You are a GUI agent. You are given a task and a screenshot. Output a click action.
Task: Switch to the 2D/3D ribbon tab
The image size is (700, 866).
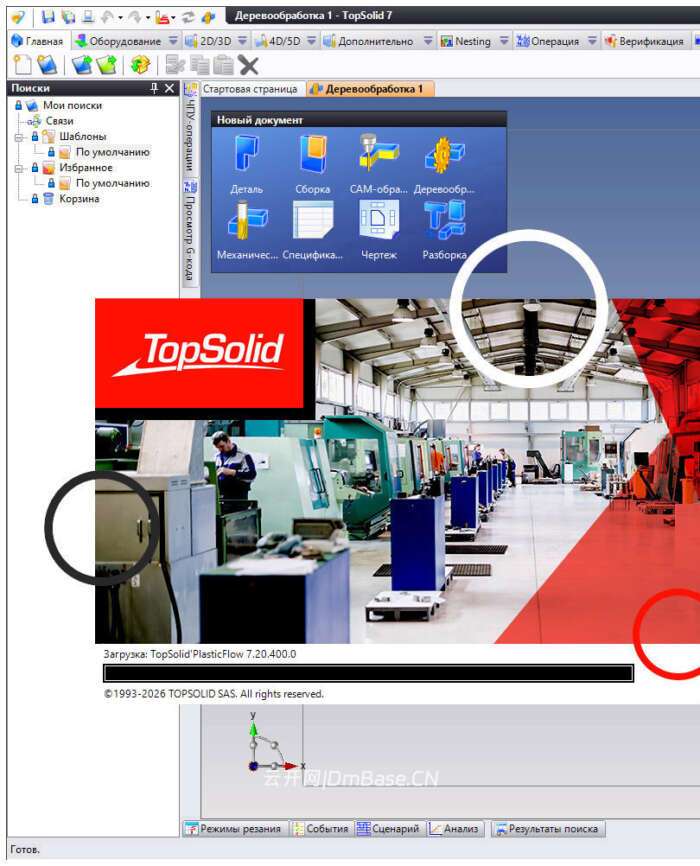coord(209,41)
